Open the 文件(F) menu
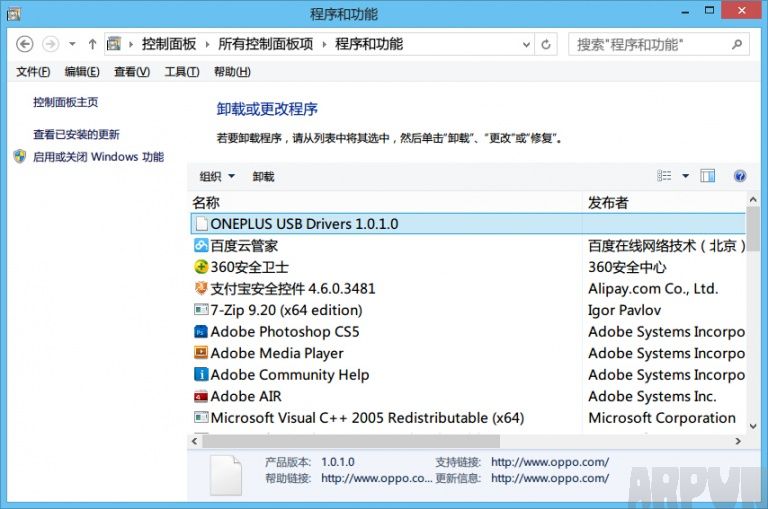 pos(33,72)
